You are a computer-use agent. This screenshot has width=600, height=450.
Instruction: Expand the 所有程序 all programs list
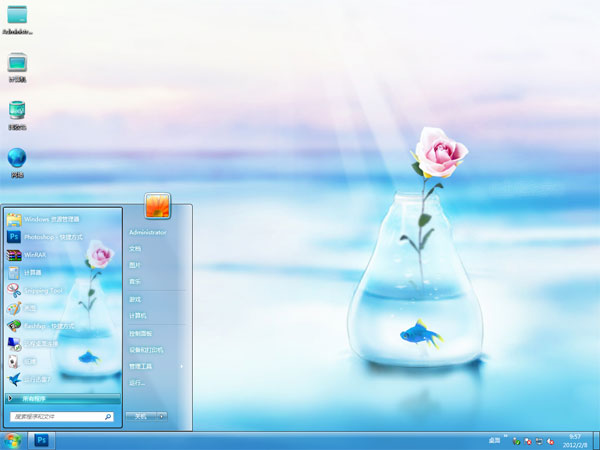click(x=40, y=397)
